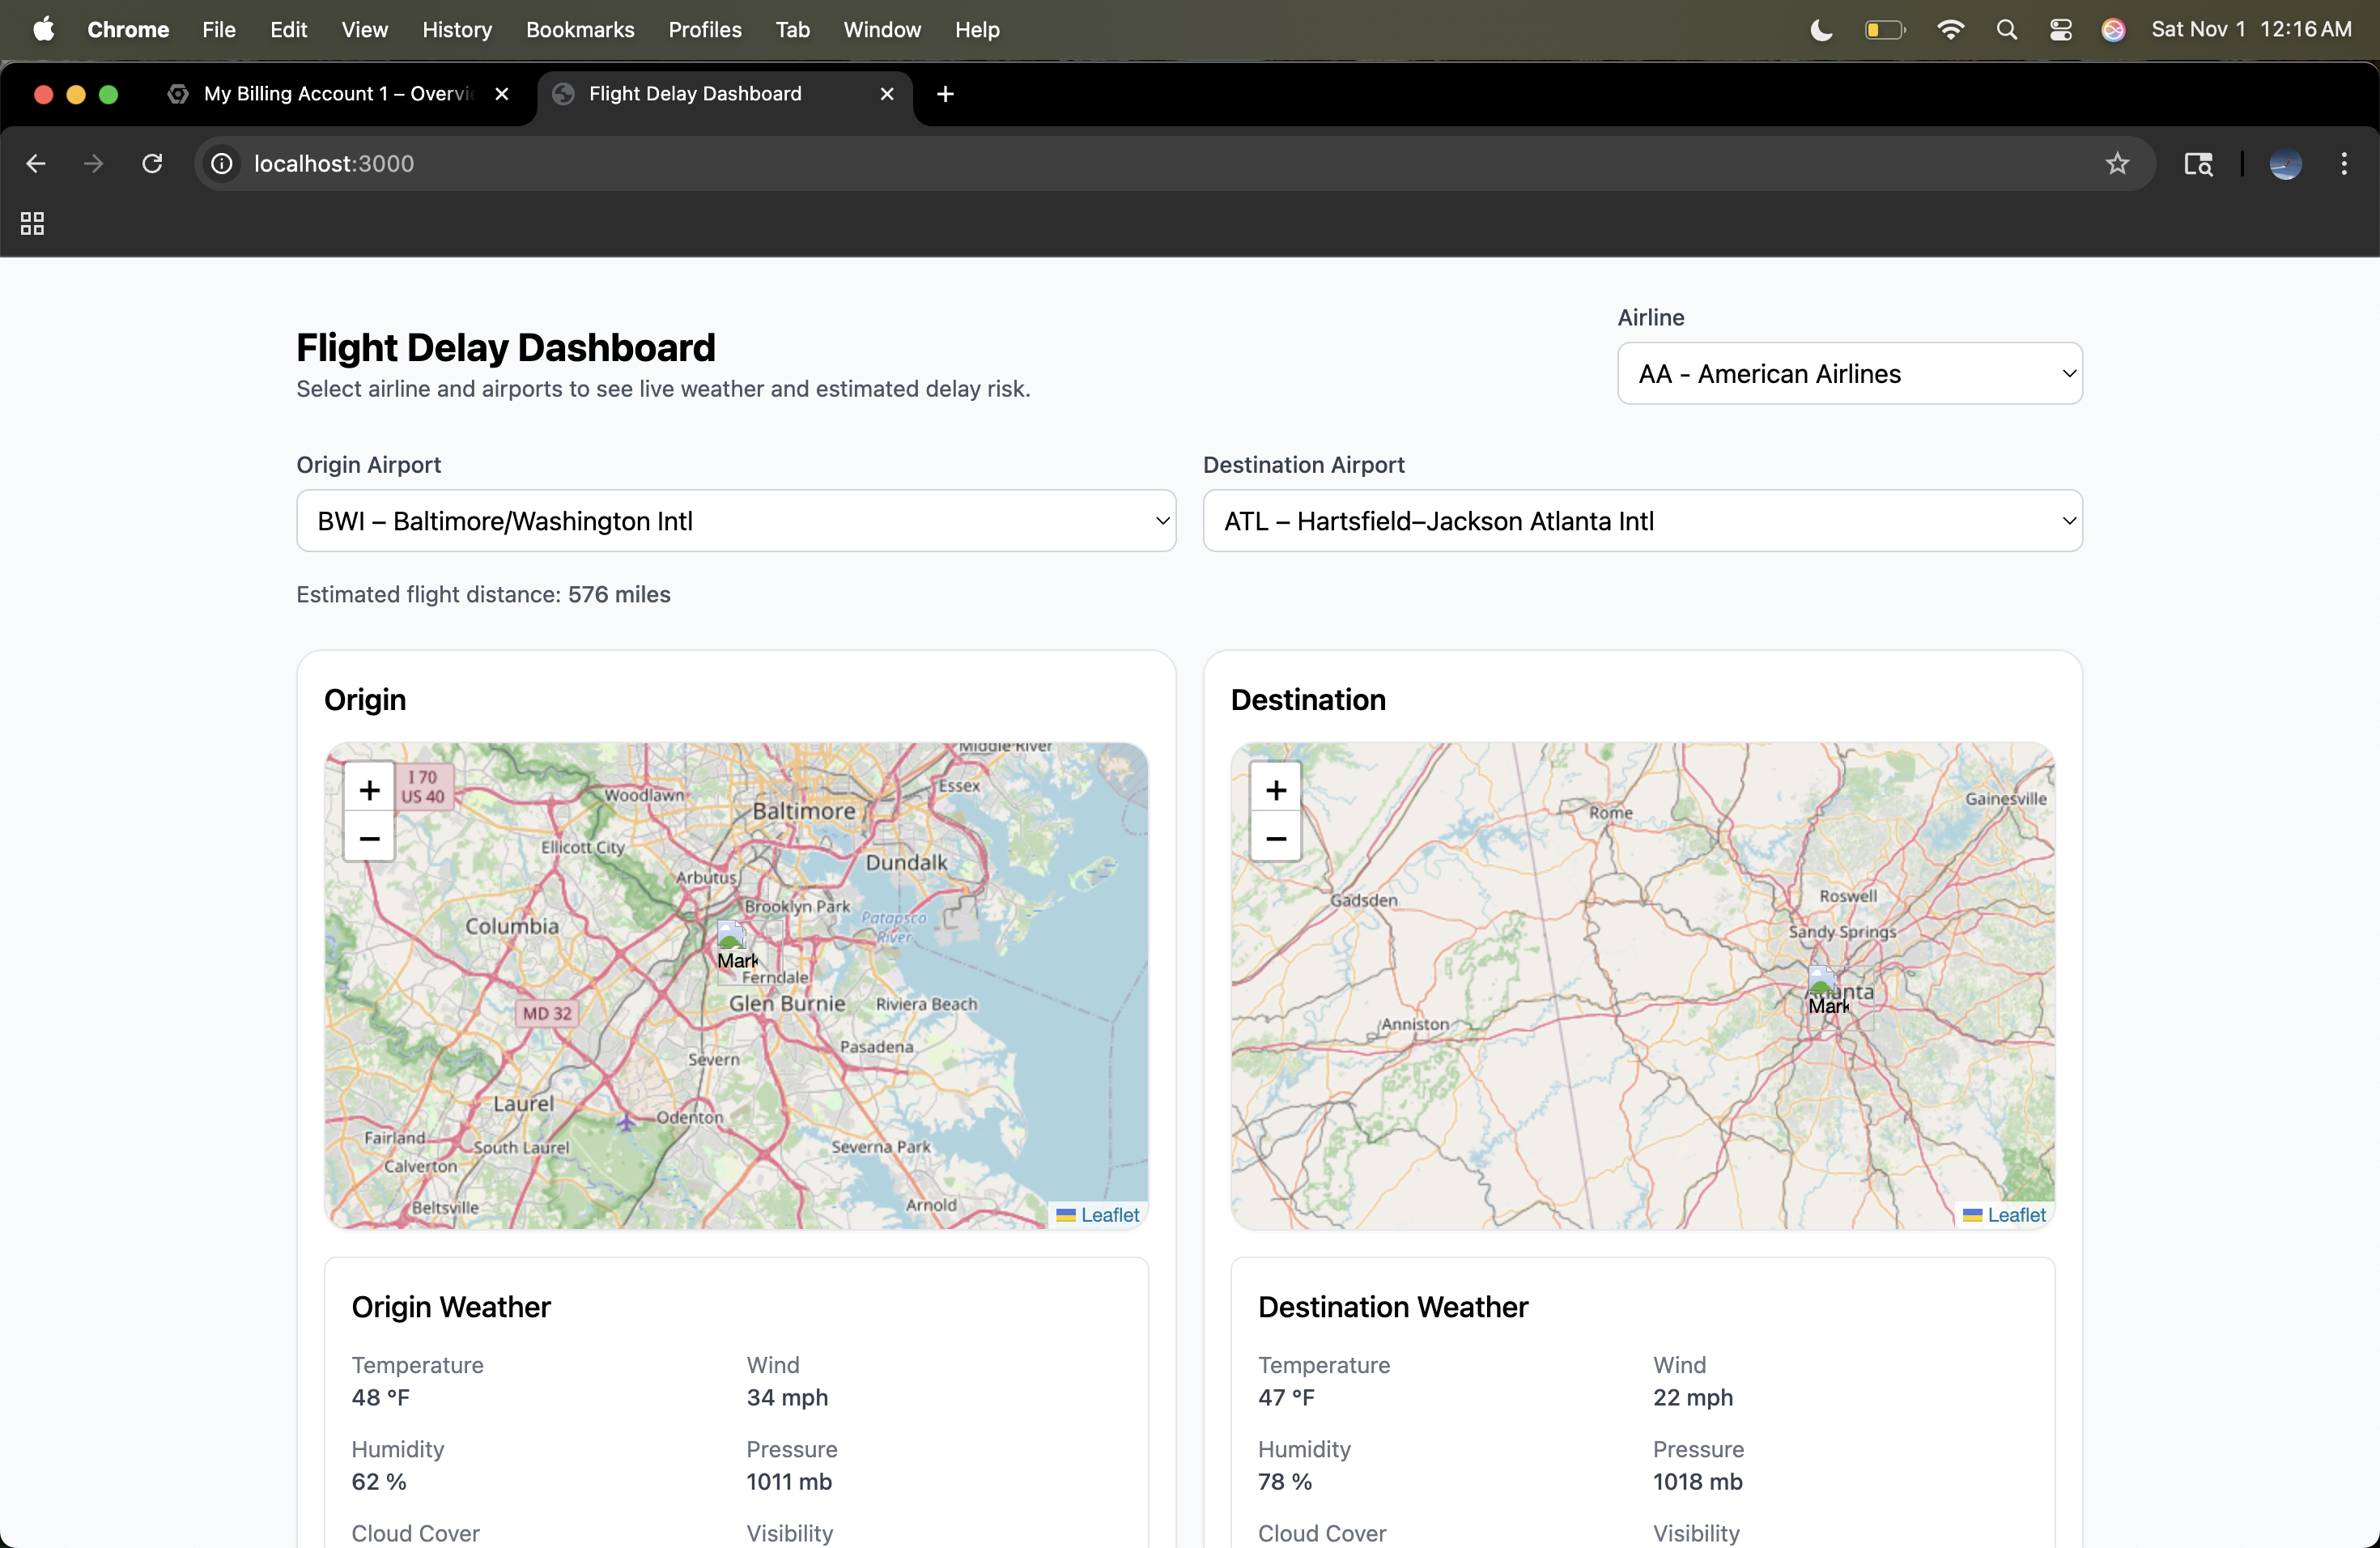Screen dimensions: 2380x1548
Task: Zoom out on the Destination map
Action: [1275, 838]
